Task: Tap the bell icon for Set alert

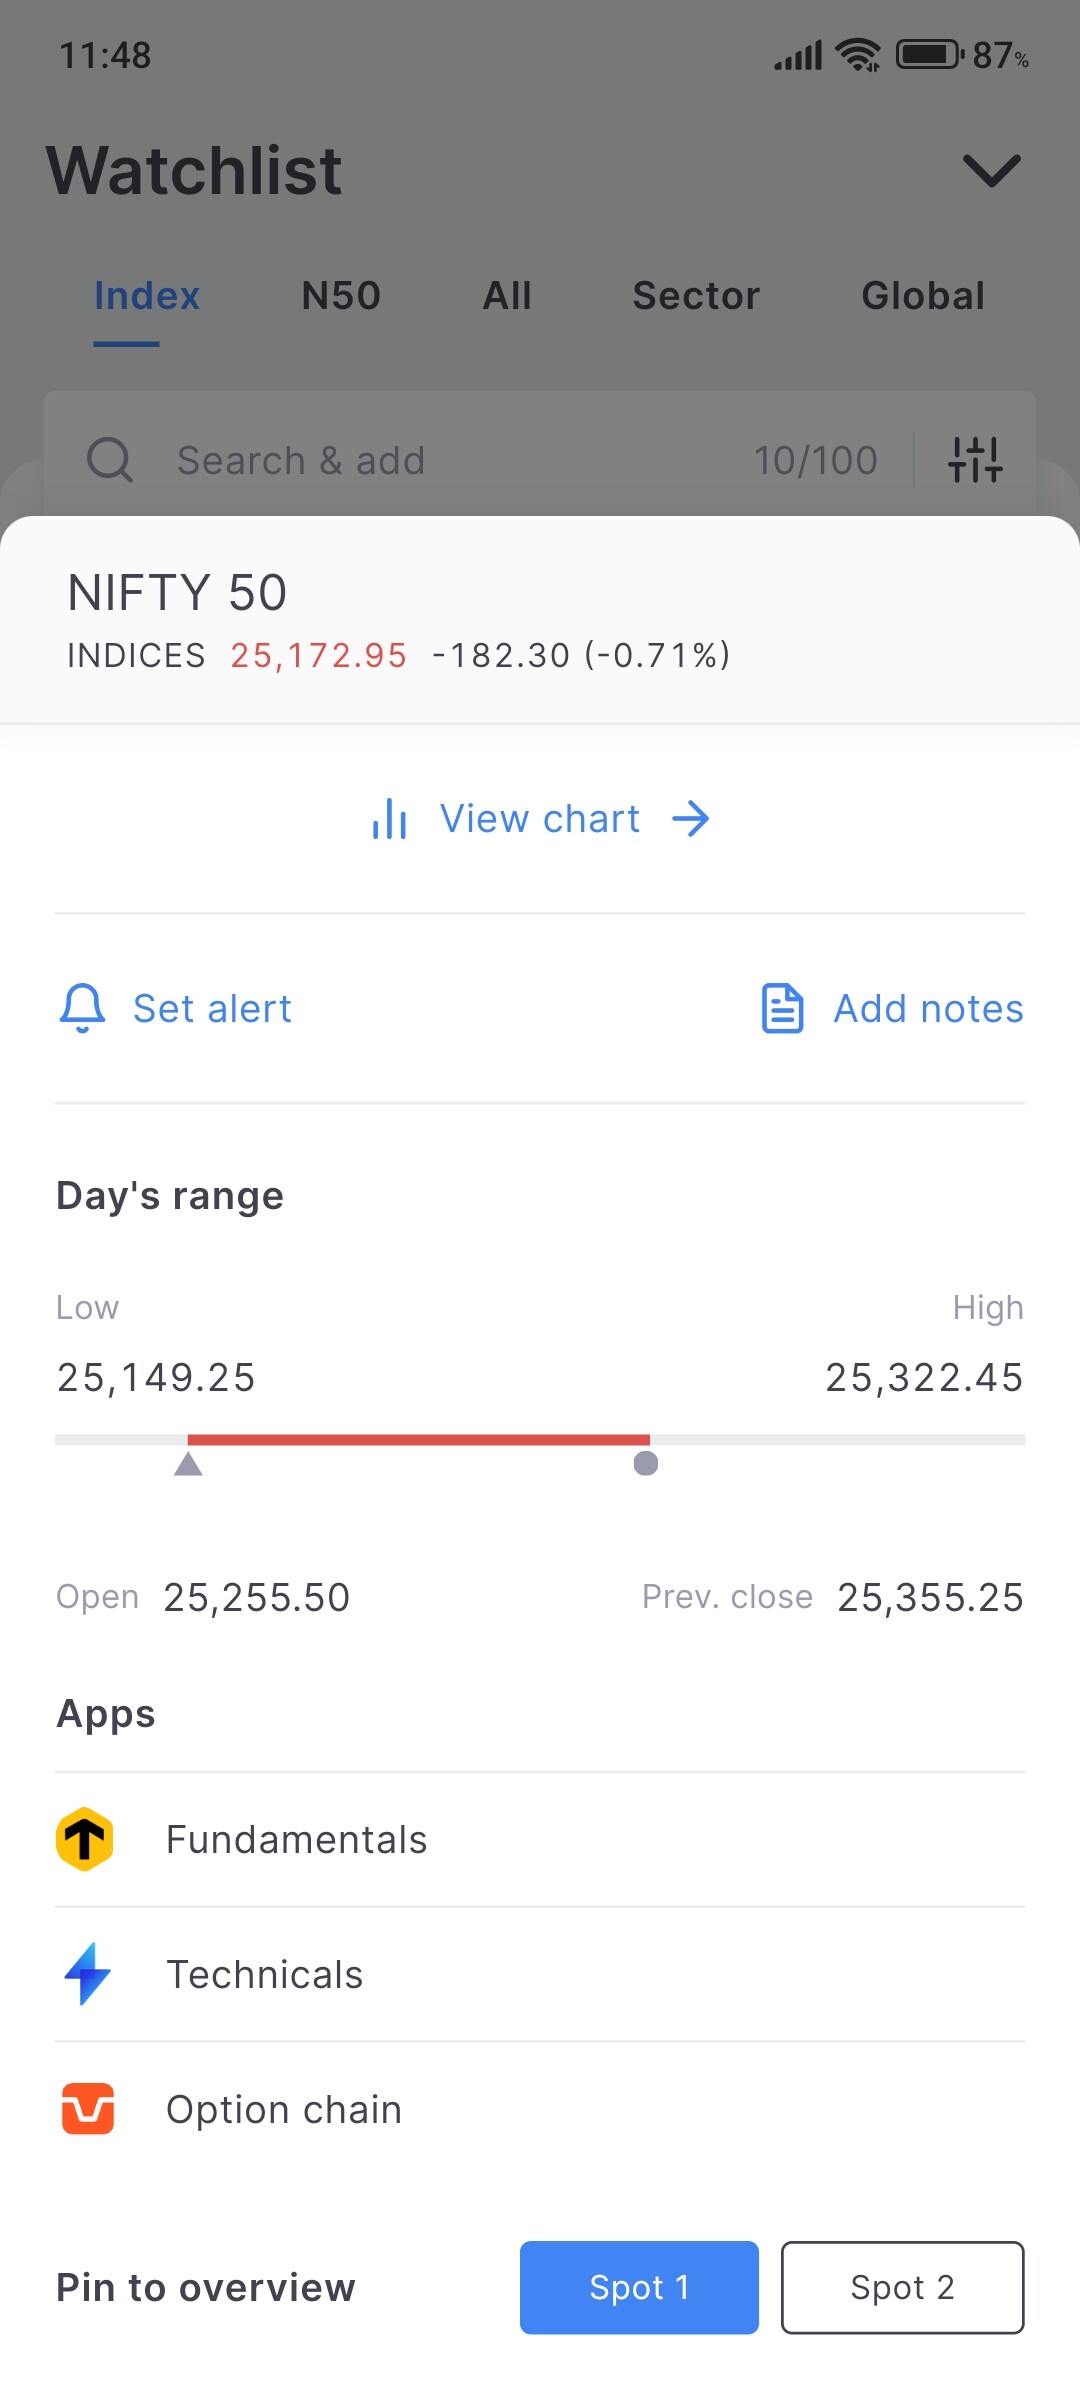Action: pyautogui.click(x=83, y=1008)
